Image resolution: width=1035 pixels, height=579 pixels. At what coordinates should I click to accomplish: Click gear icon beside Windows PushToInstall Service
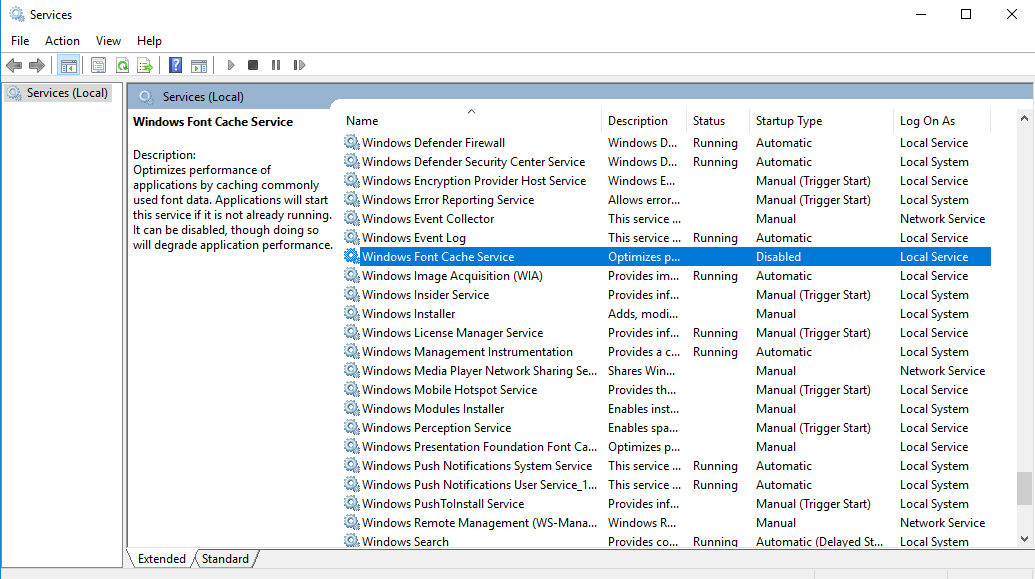352,503
